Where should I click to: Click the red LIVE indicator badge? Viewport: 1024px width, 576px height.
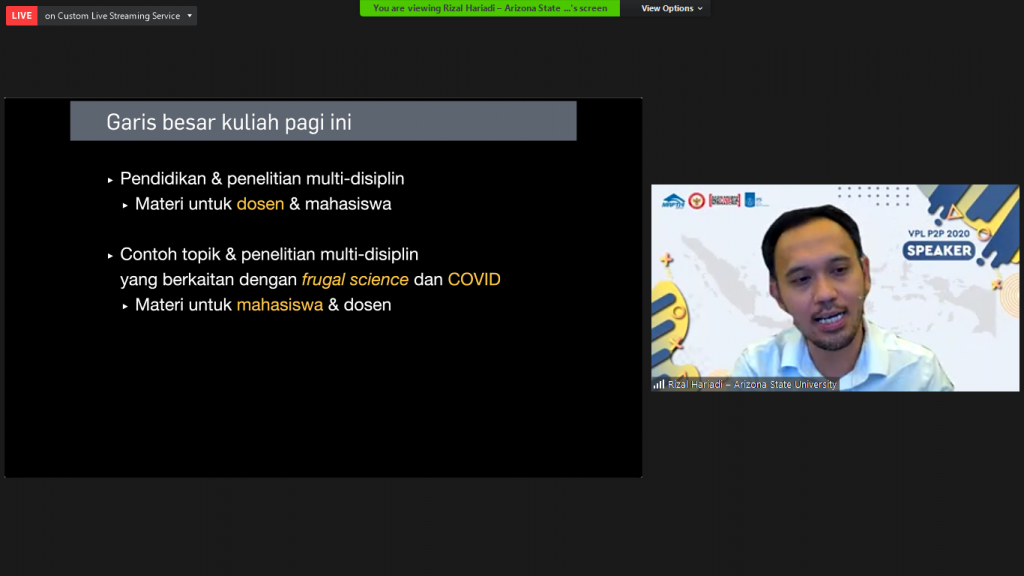[x=22, y=16]
